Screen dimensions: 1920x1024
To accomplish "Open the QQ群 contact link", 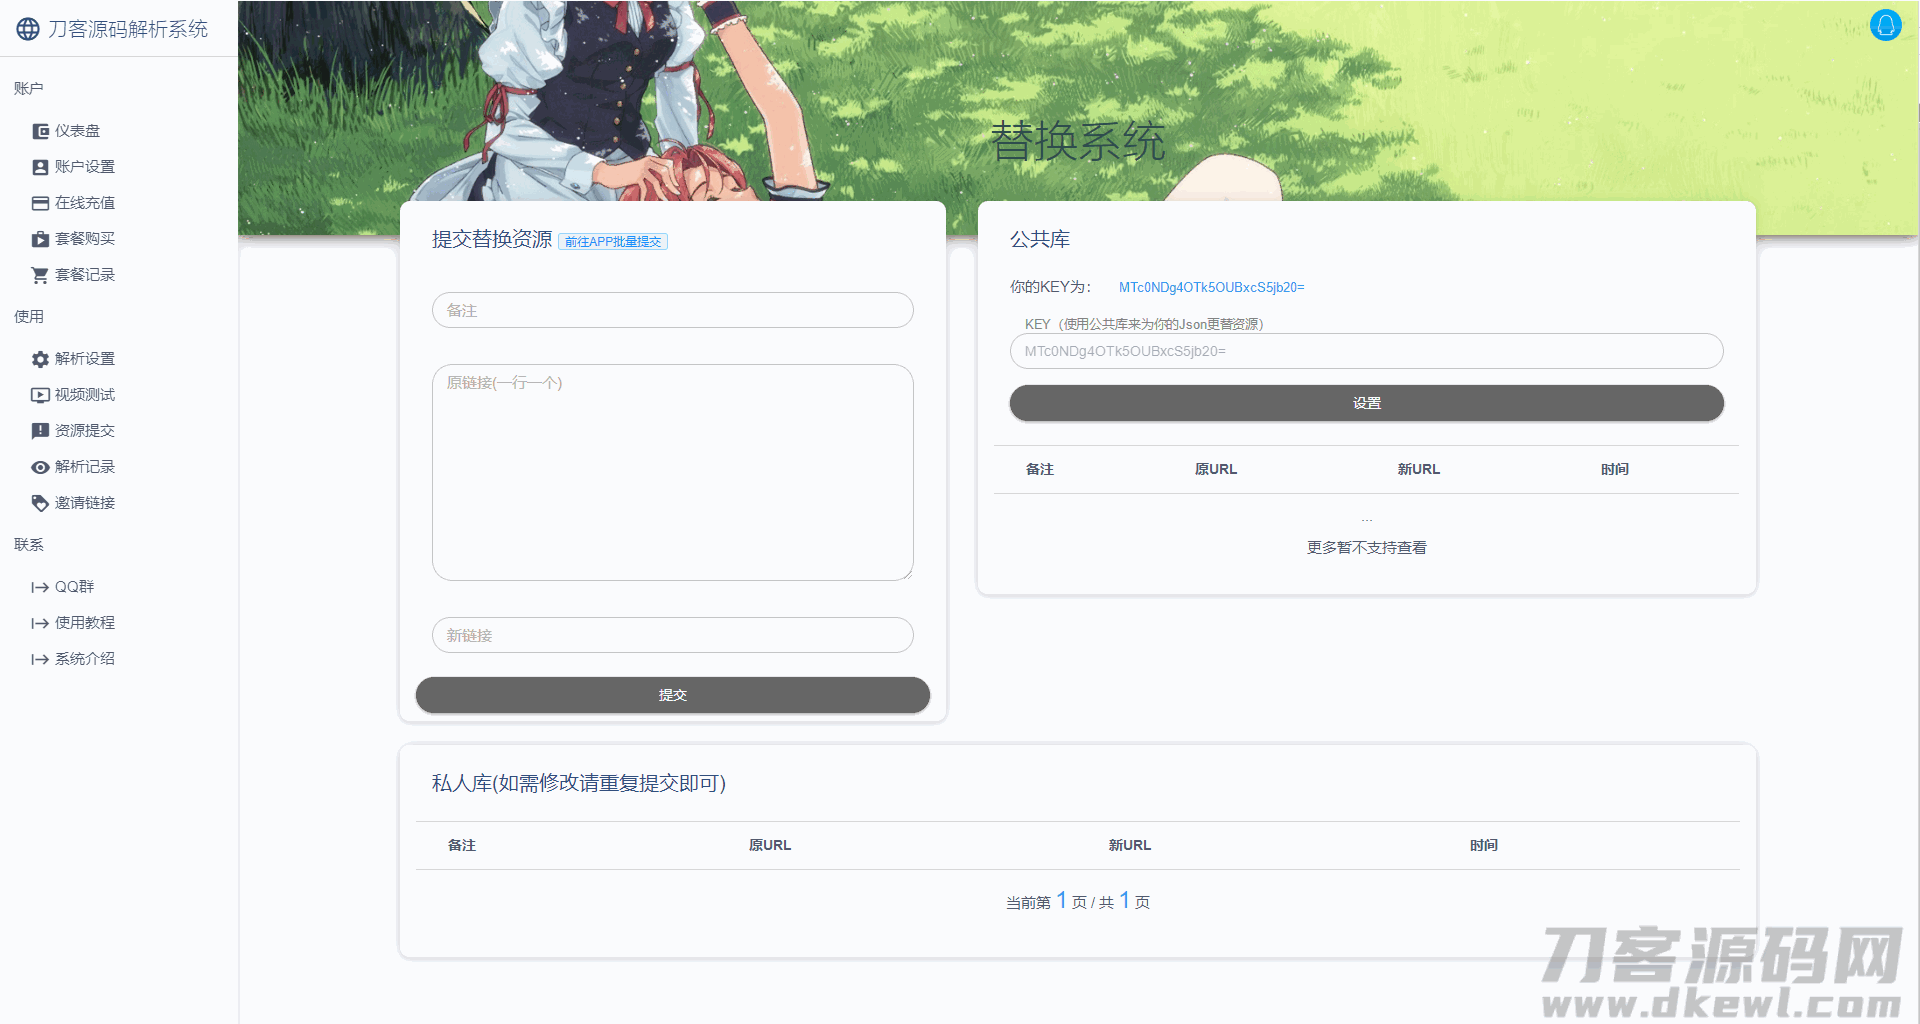I will tap(74, 587).
